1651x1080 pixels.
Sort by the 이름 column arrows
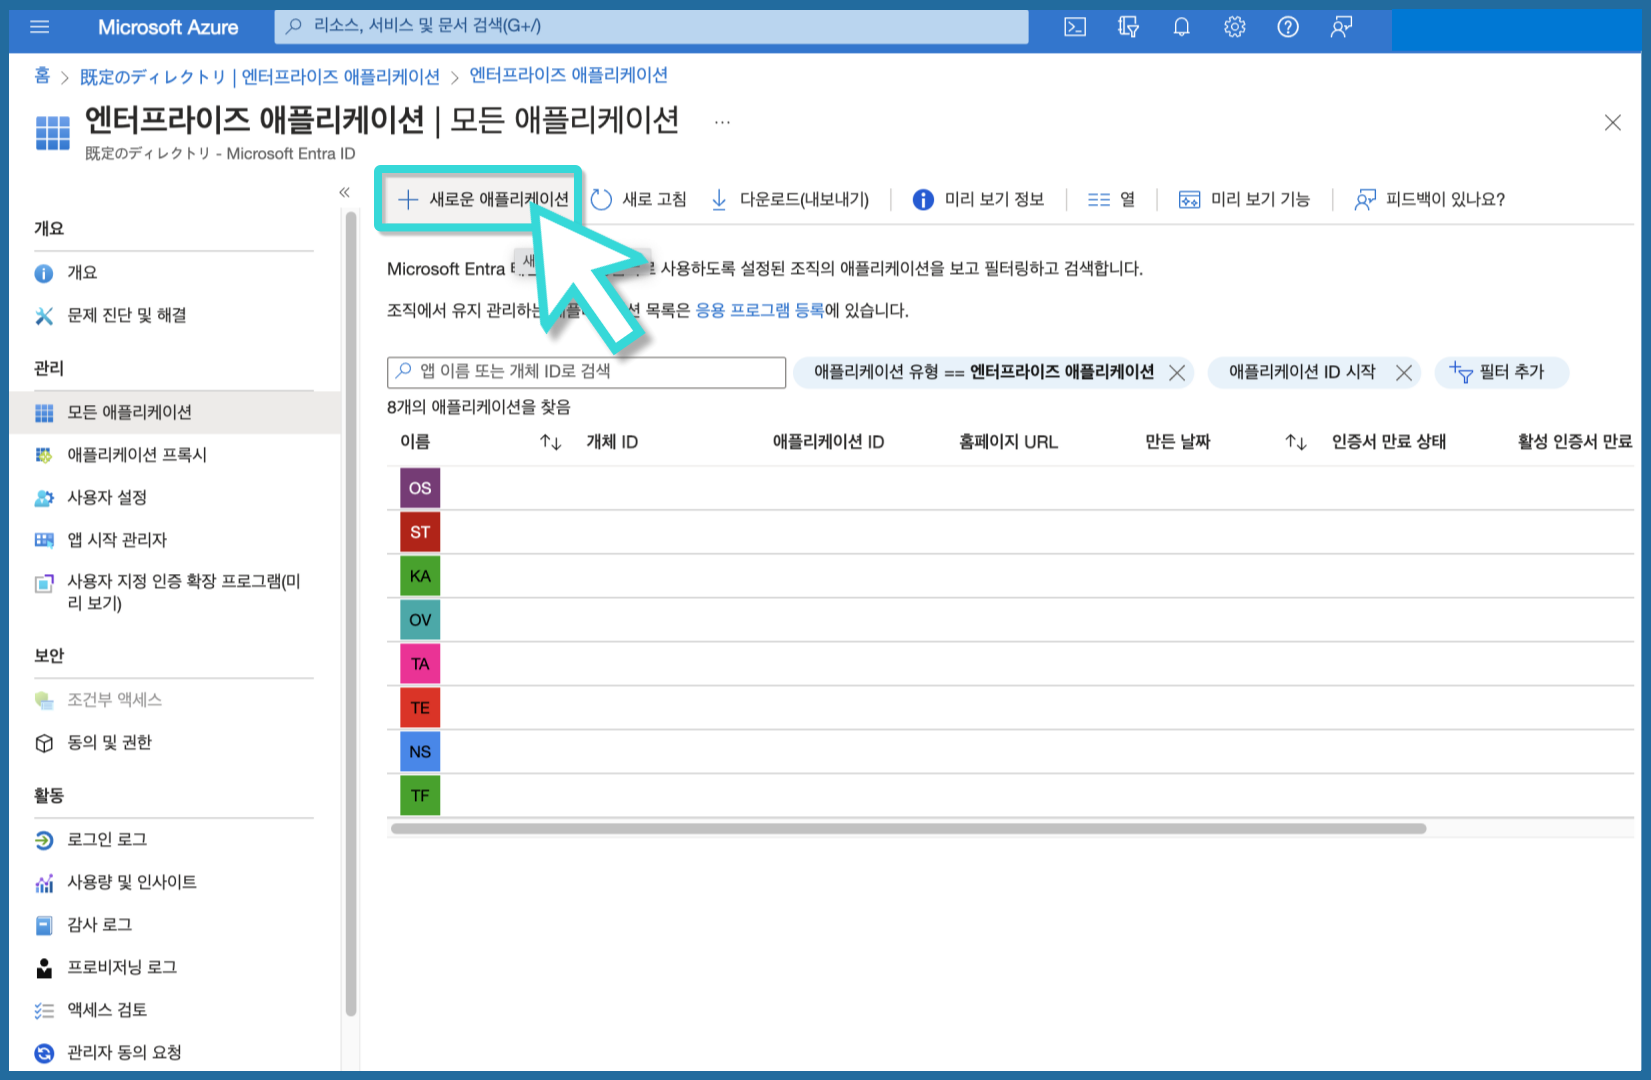click(x=550, y=442)
